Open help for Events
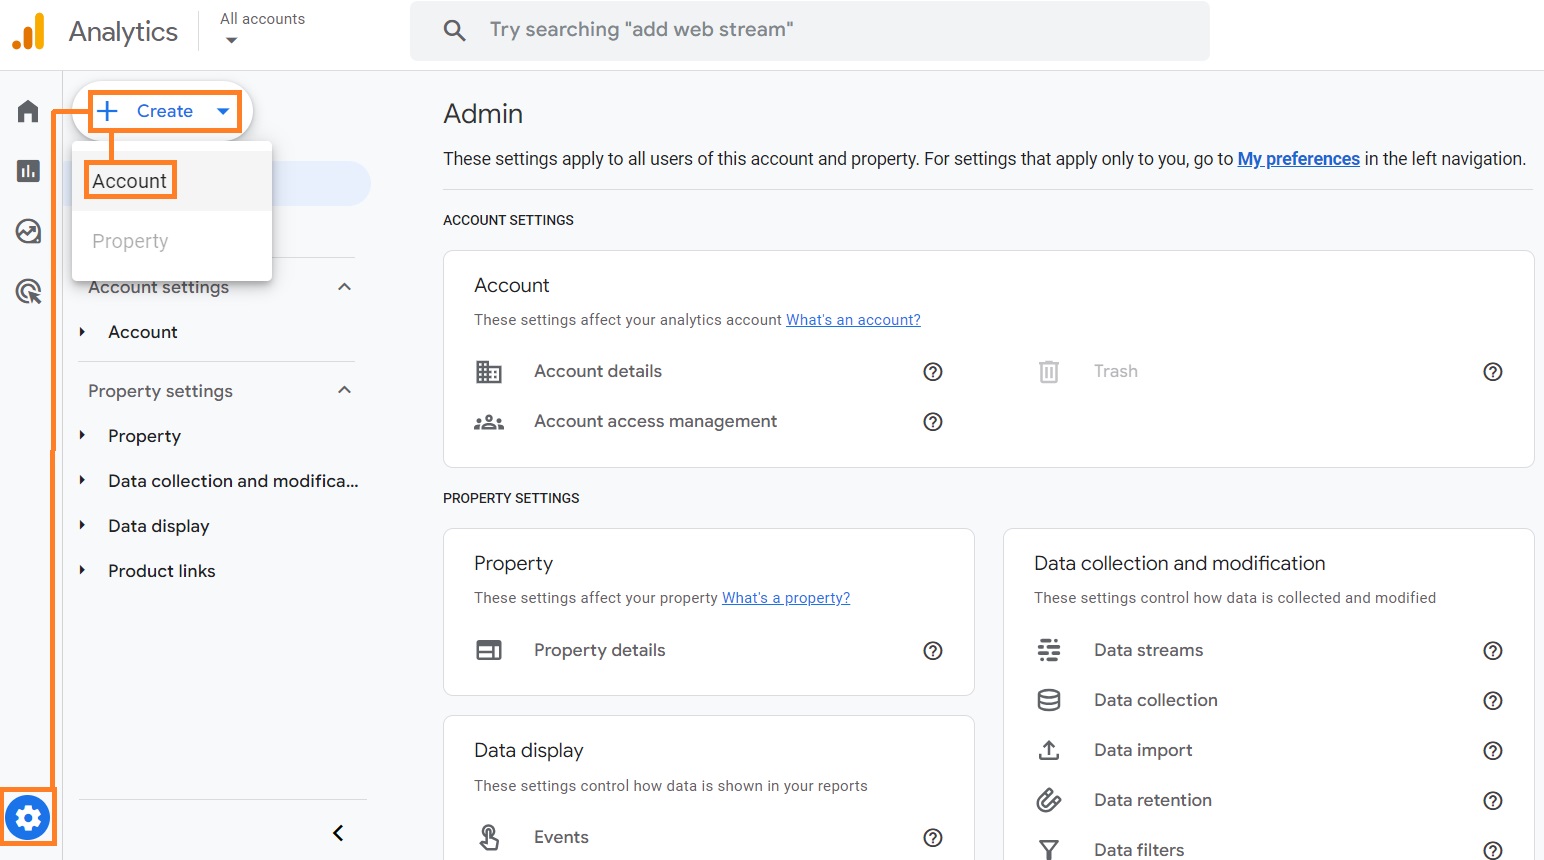The image size is (1544, 860). (933, 838)
